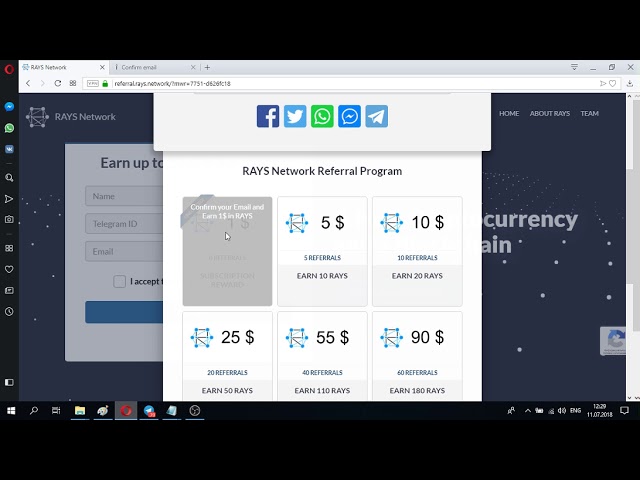
Task: Select the 55 $ reward card
Action: (322, 356)
